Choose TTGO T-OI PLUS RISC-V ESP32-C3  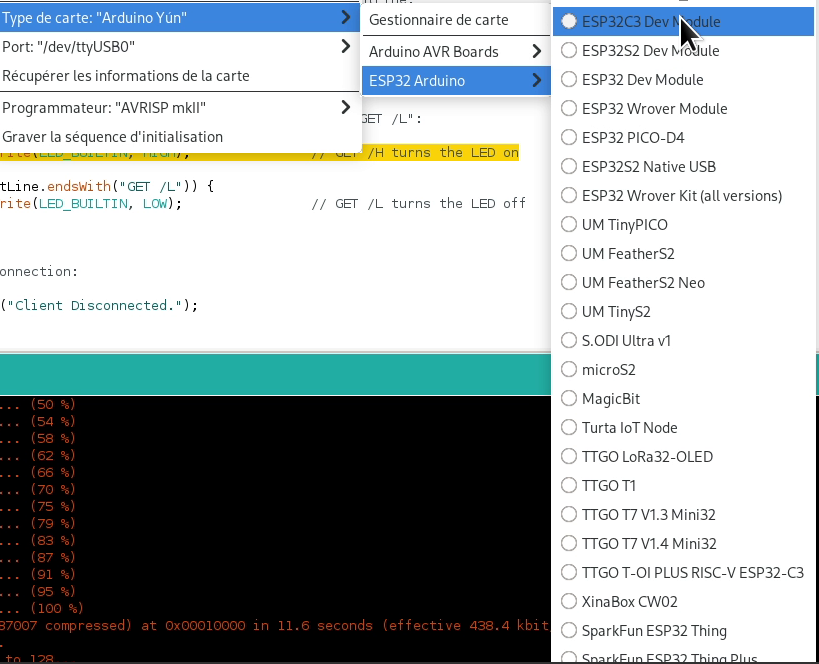point(683,573)
